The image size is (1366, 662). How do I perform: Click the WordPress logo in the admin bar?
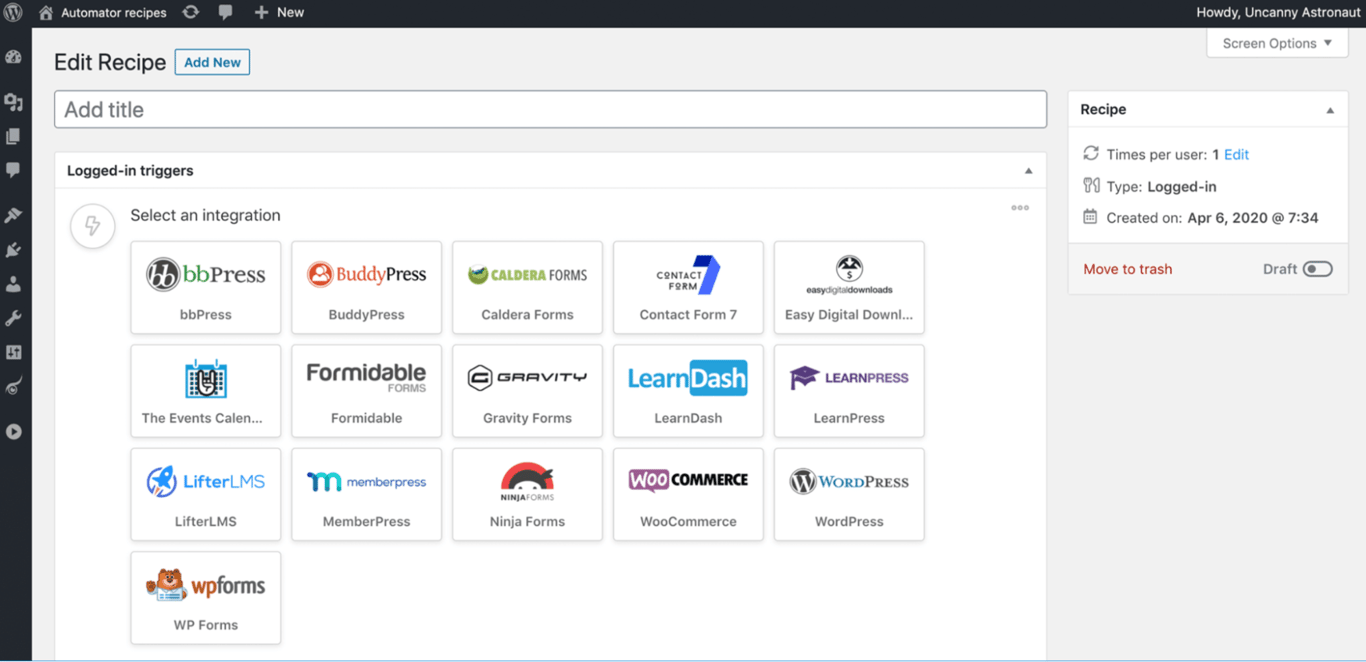(x=14, y=12)
